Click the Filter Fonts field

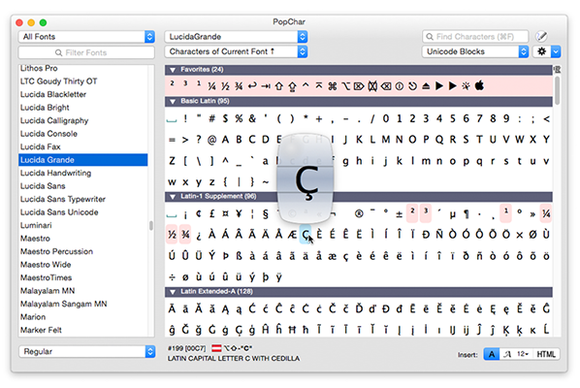tap(87, 53)
